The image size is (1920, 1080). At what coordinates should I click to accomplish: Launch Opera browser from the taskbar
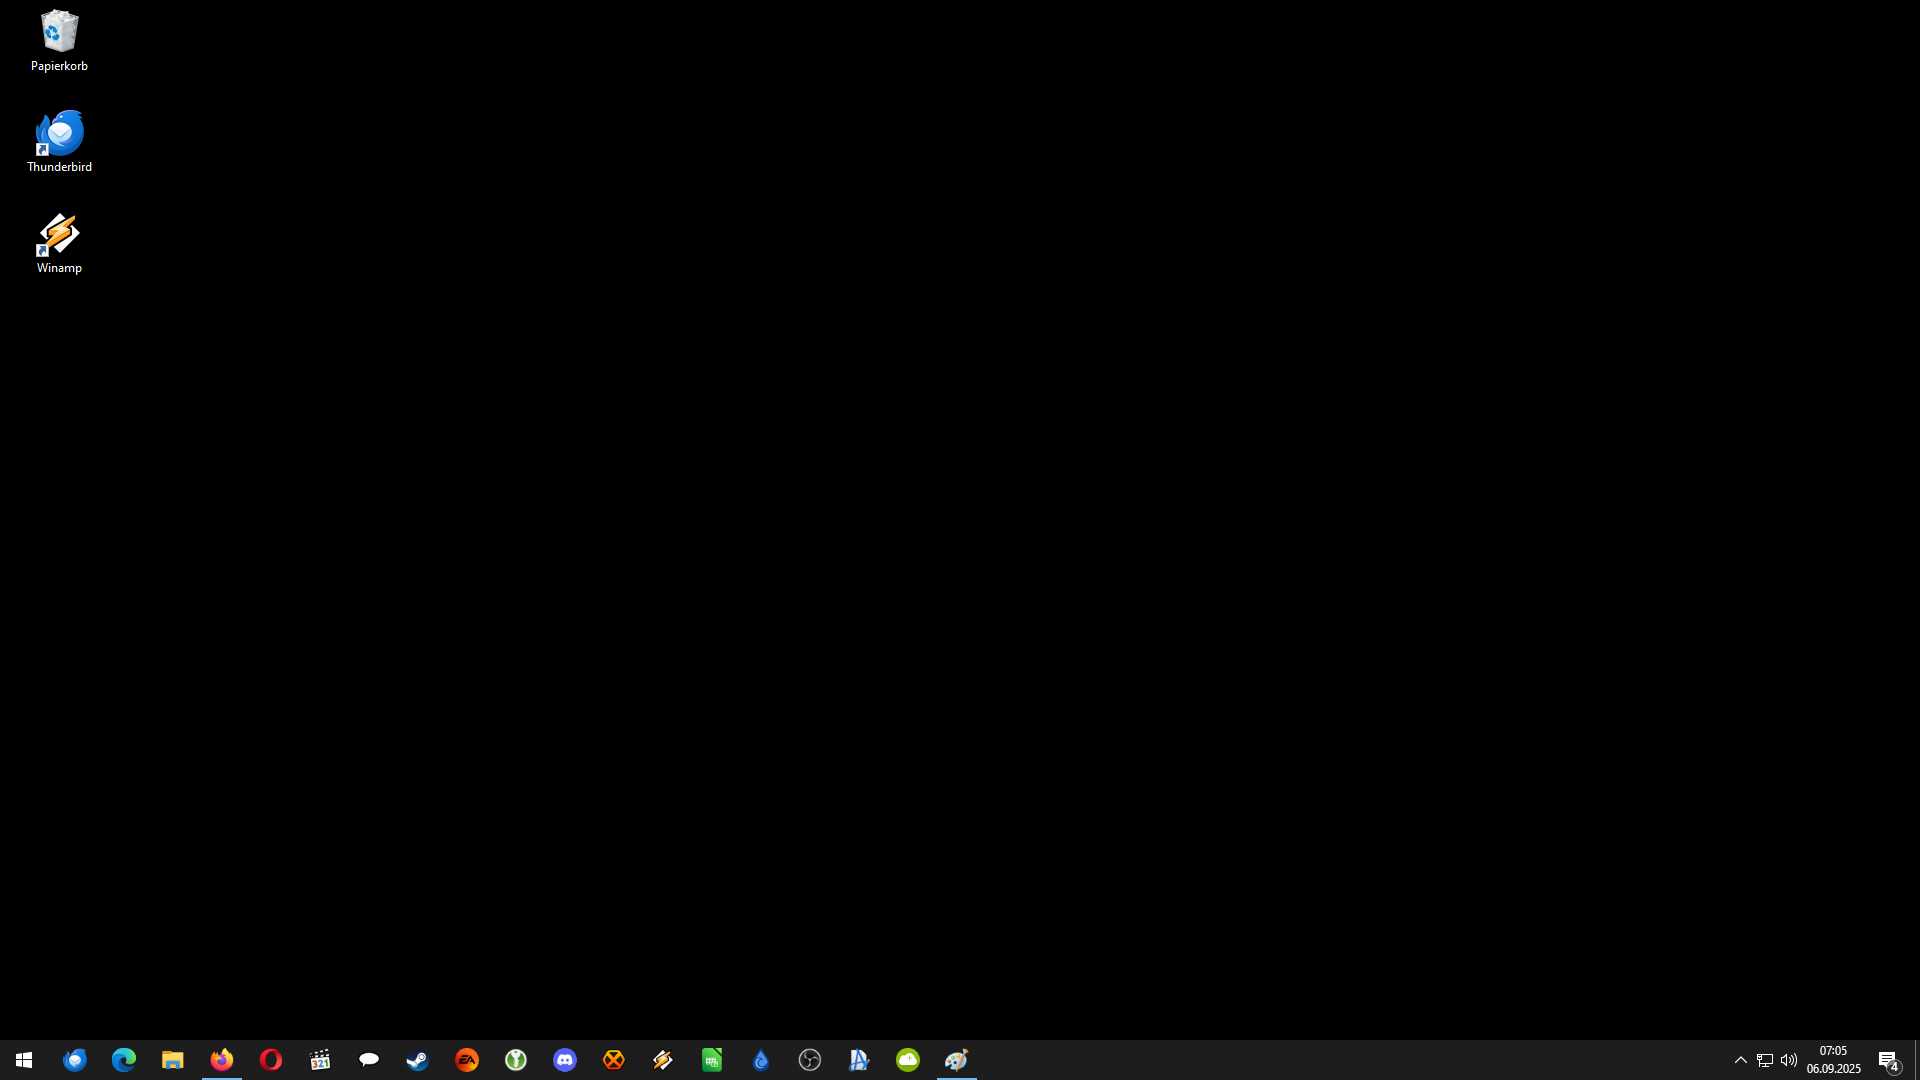[271, 1060]
